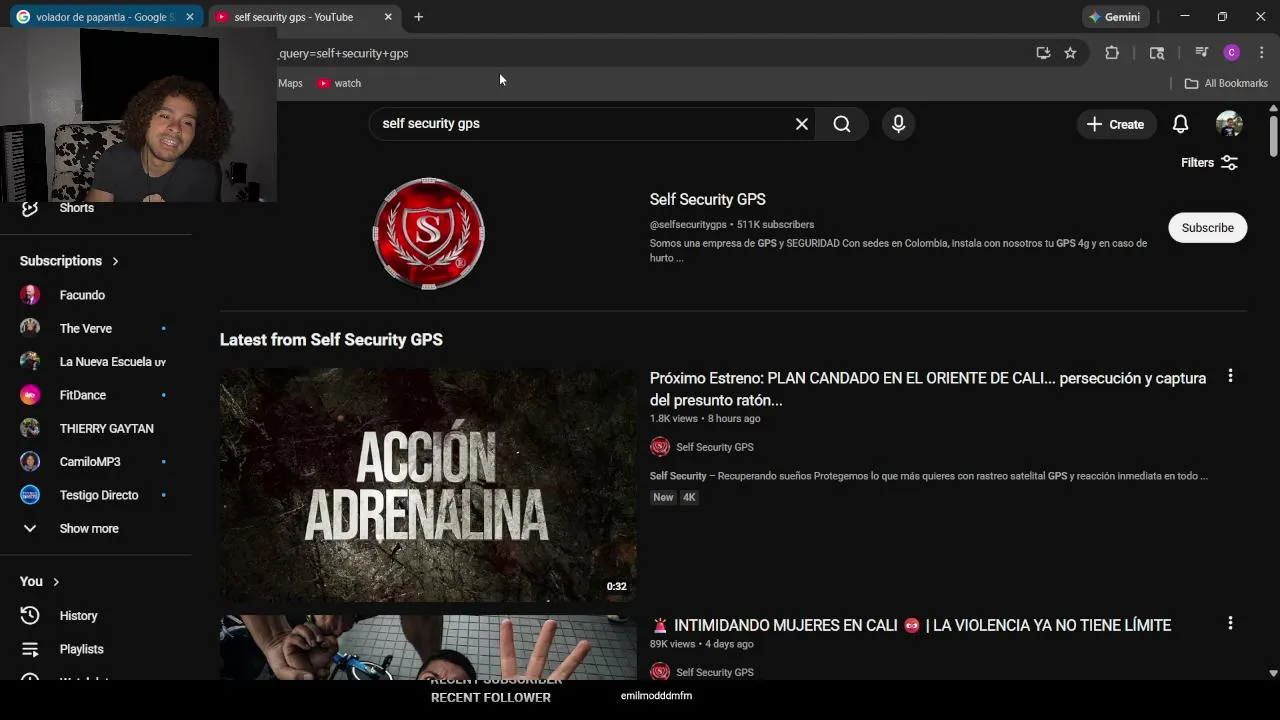Play the INTIMIDANDO MUJERES video thumbnail
Image resolution: width=1280 pixels, height=720 pixels.
tap(428, 648)
